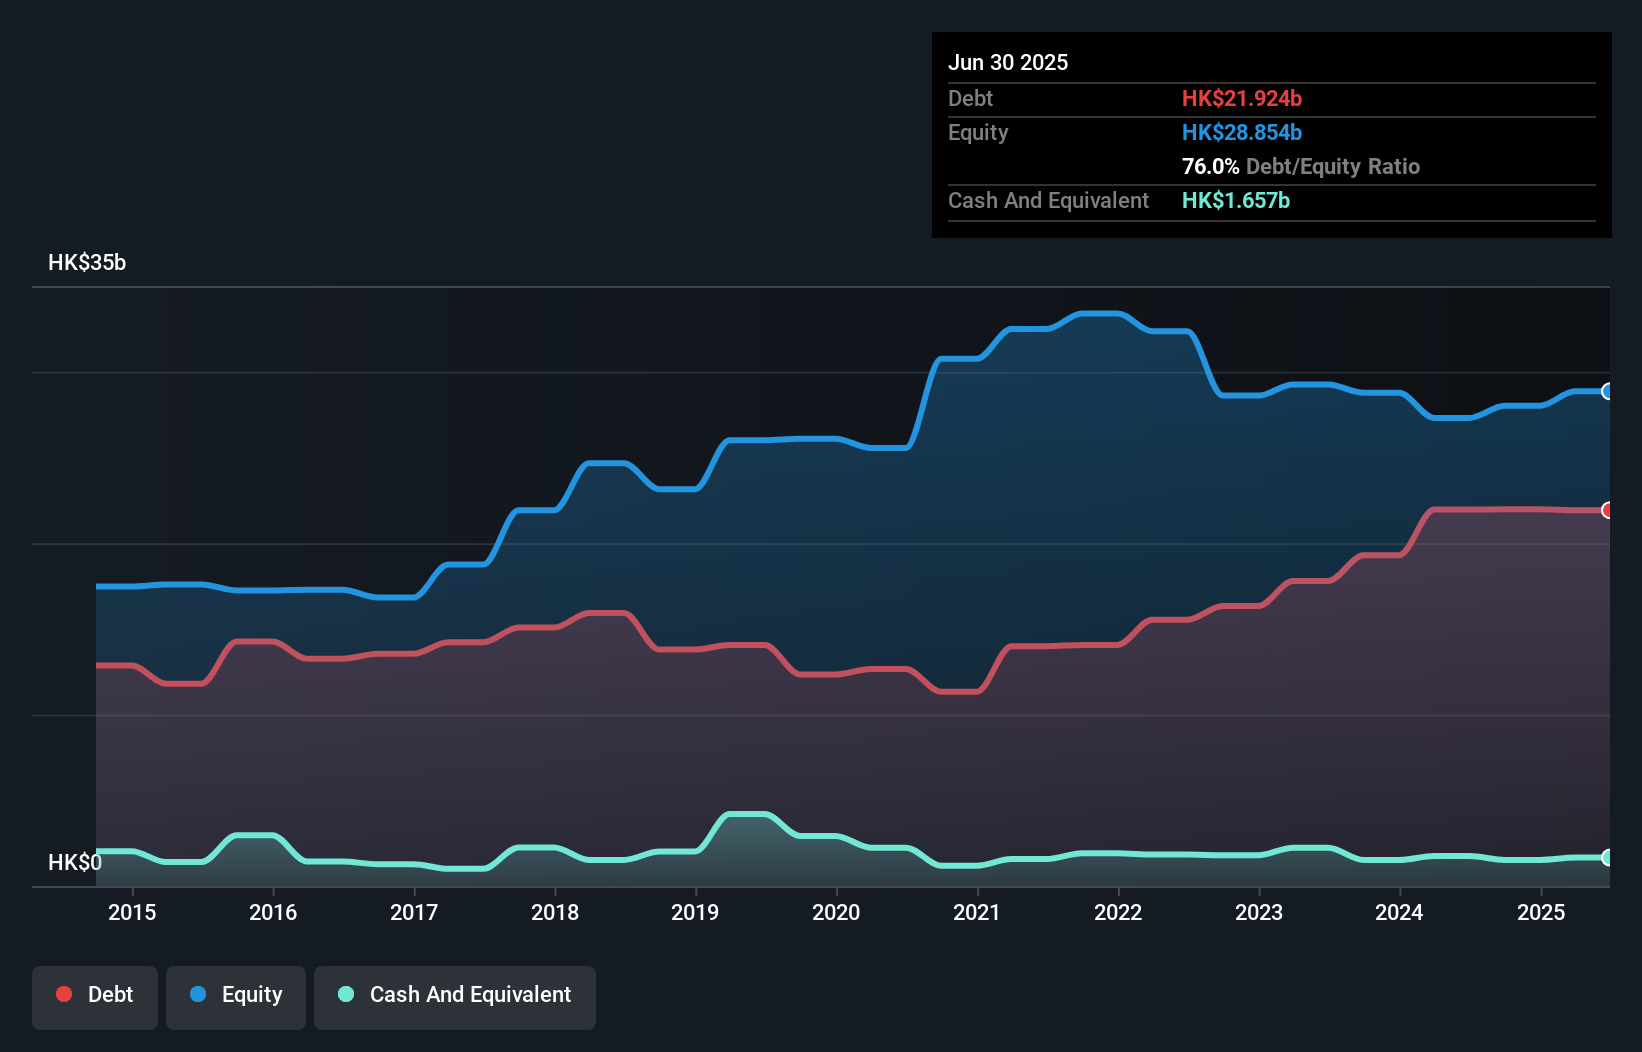Select the teal cash endpoint marker on chart
This screenshot has width=1642, height=1052.
click(1607, 858)
